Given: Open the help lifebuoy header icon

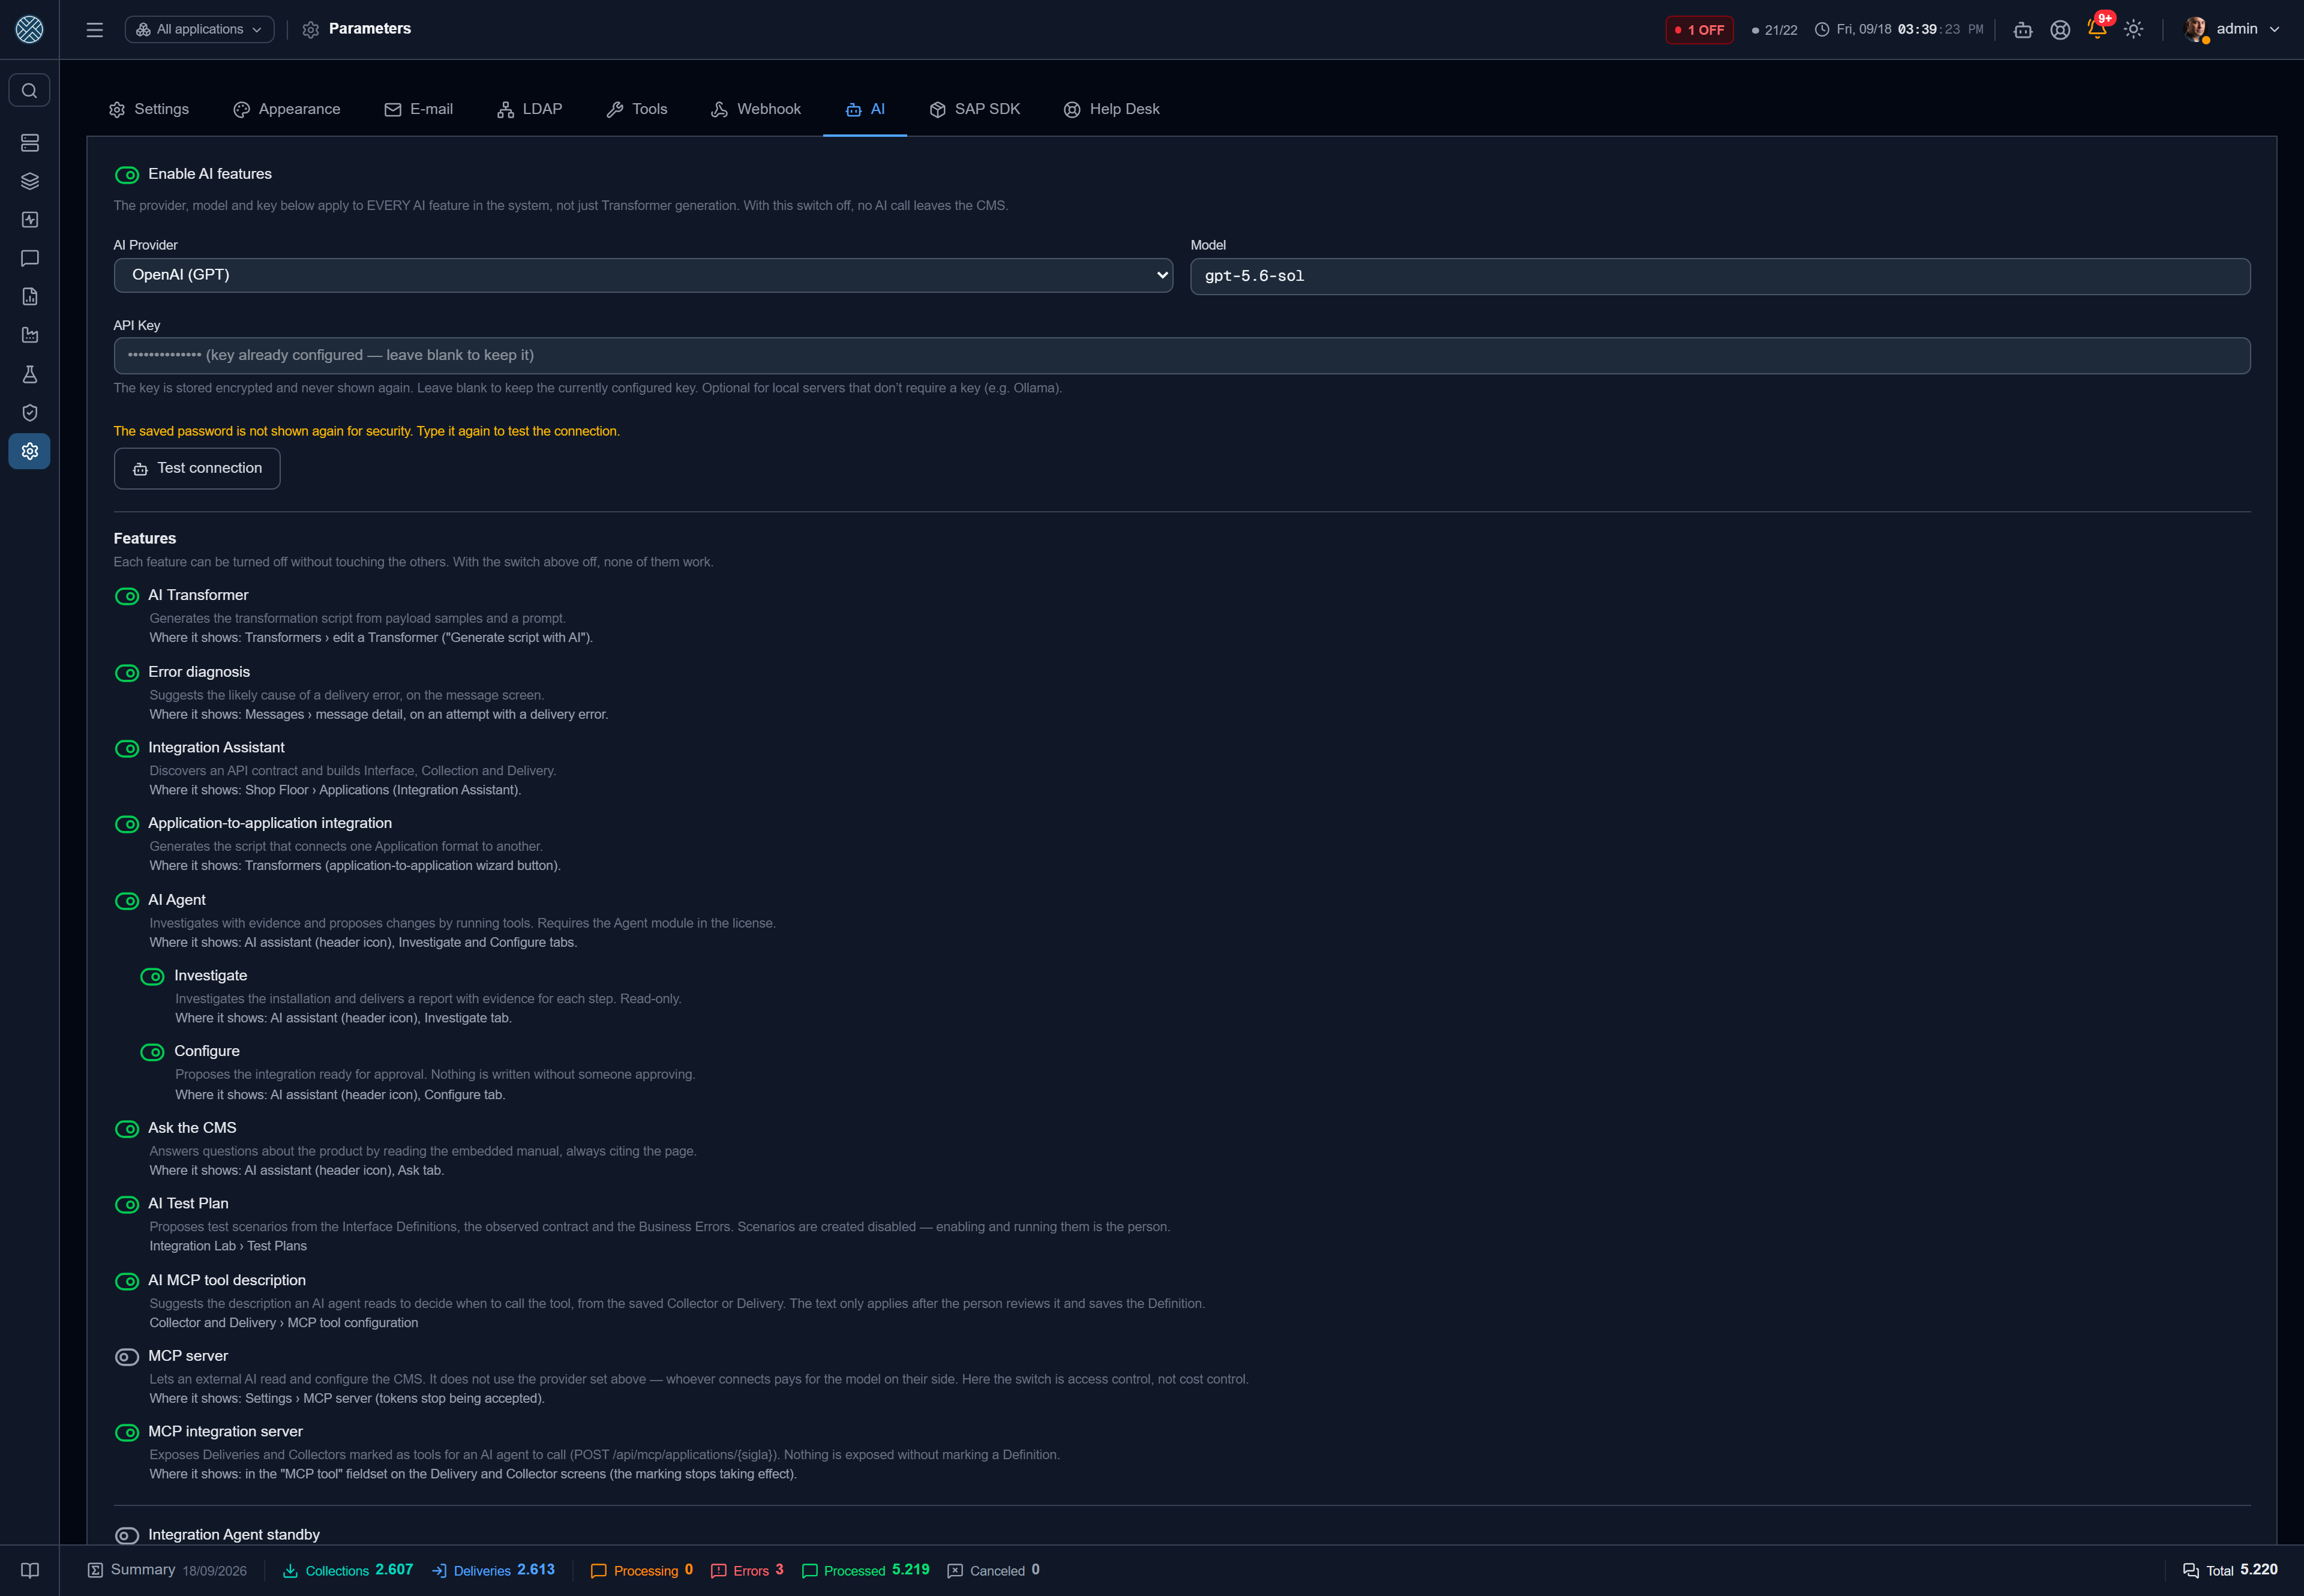Looking at the screenshot, I should pos(2059,30).
